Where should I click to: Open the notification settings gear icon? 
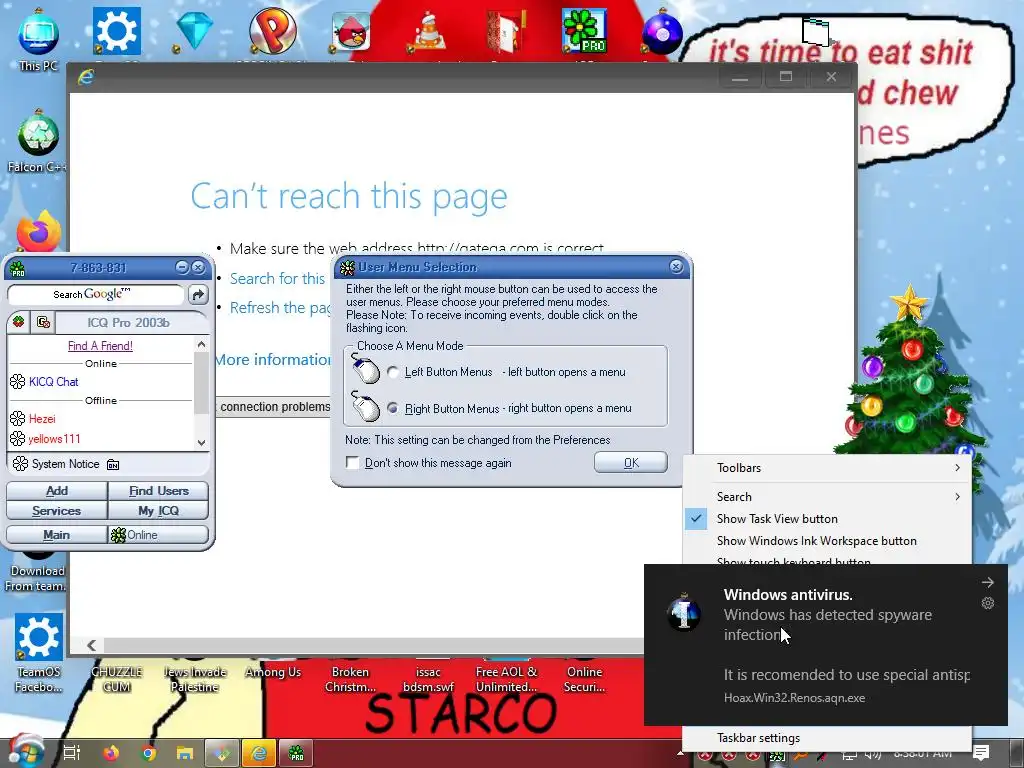click(987, 603)
